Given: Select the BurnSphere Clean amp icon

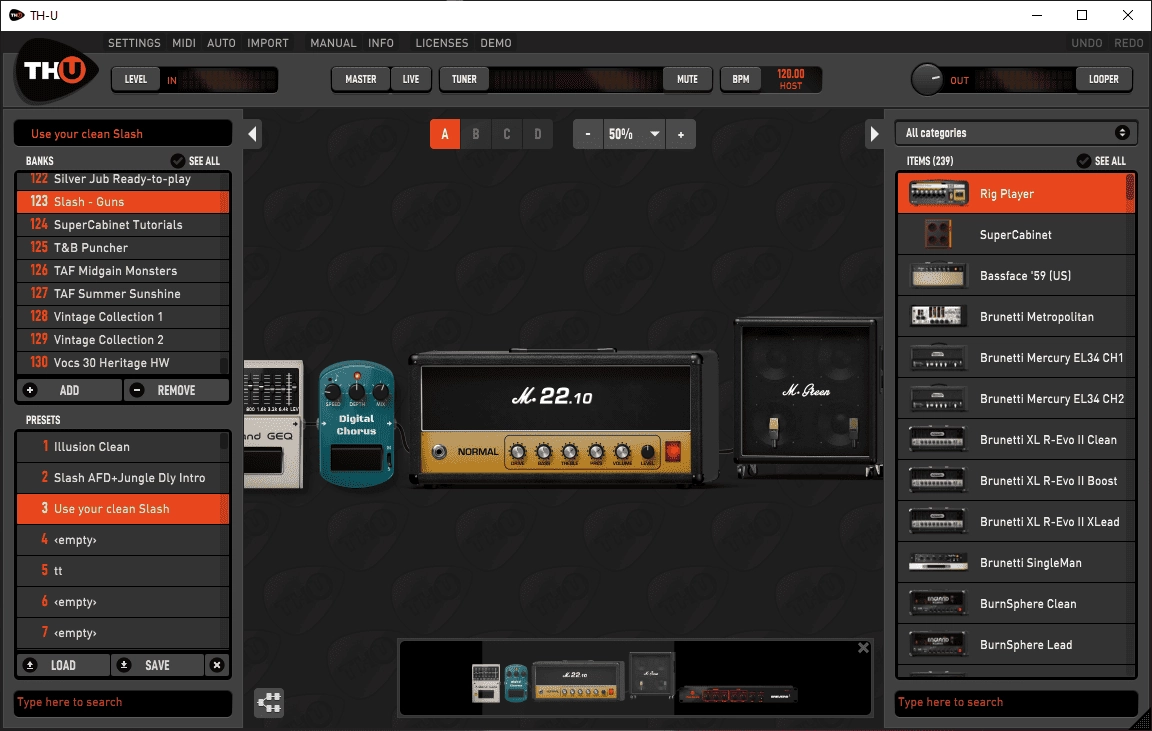Looking at the screenshot, I should tap(937, 604).
